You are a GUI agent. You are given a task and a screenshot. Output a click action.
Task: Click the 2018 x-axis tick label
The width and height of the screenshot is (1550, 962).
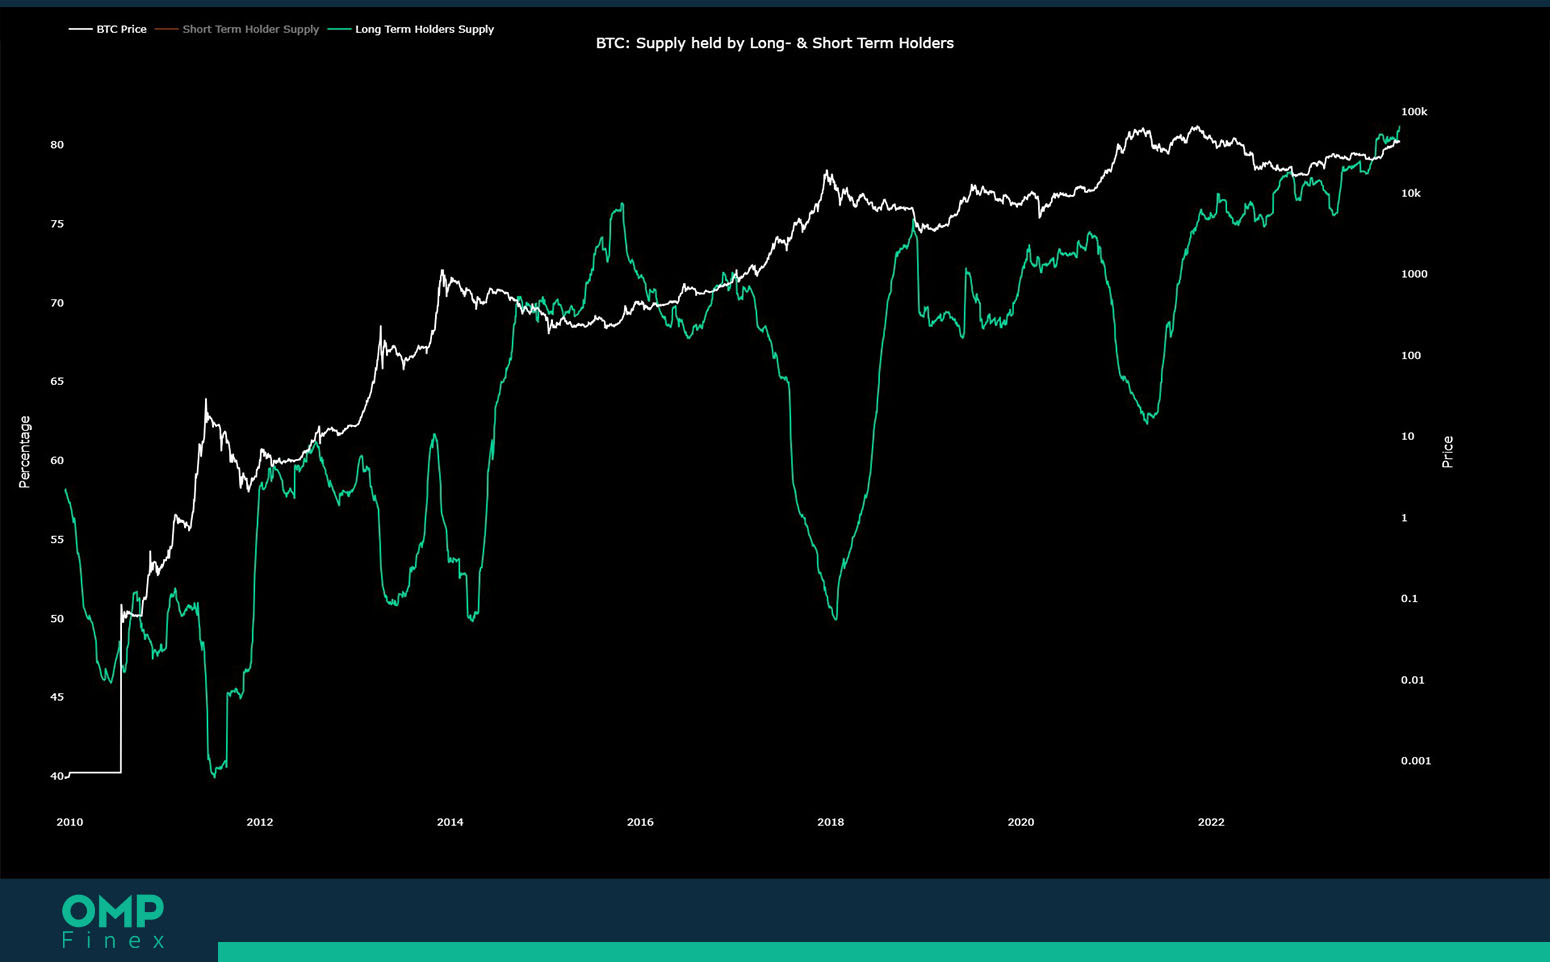830,822
